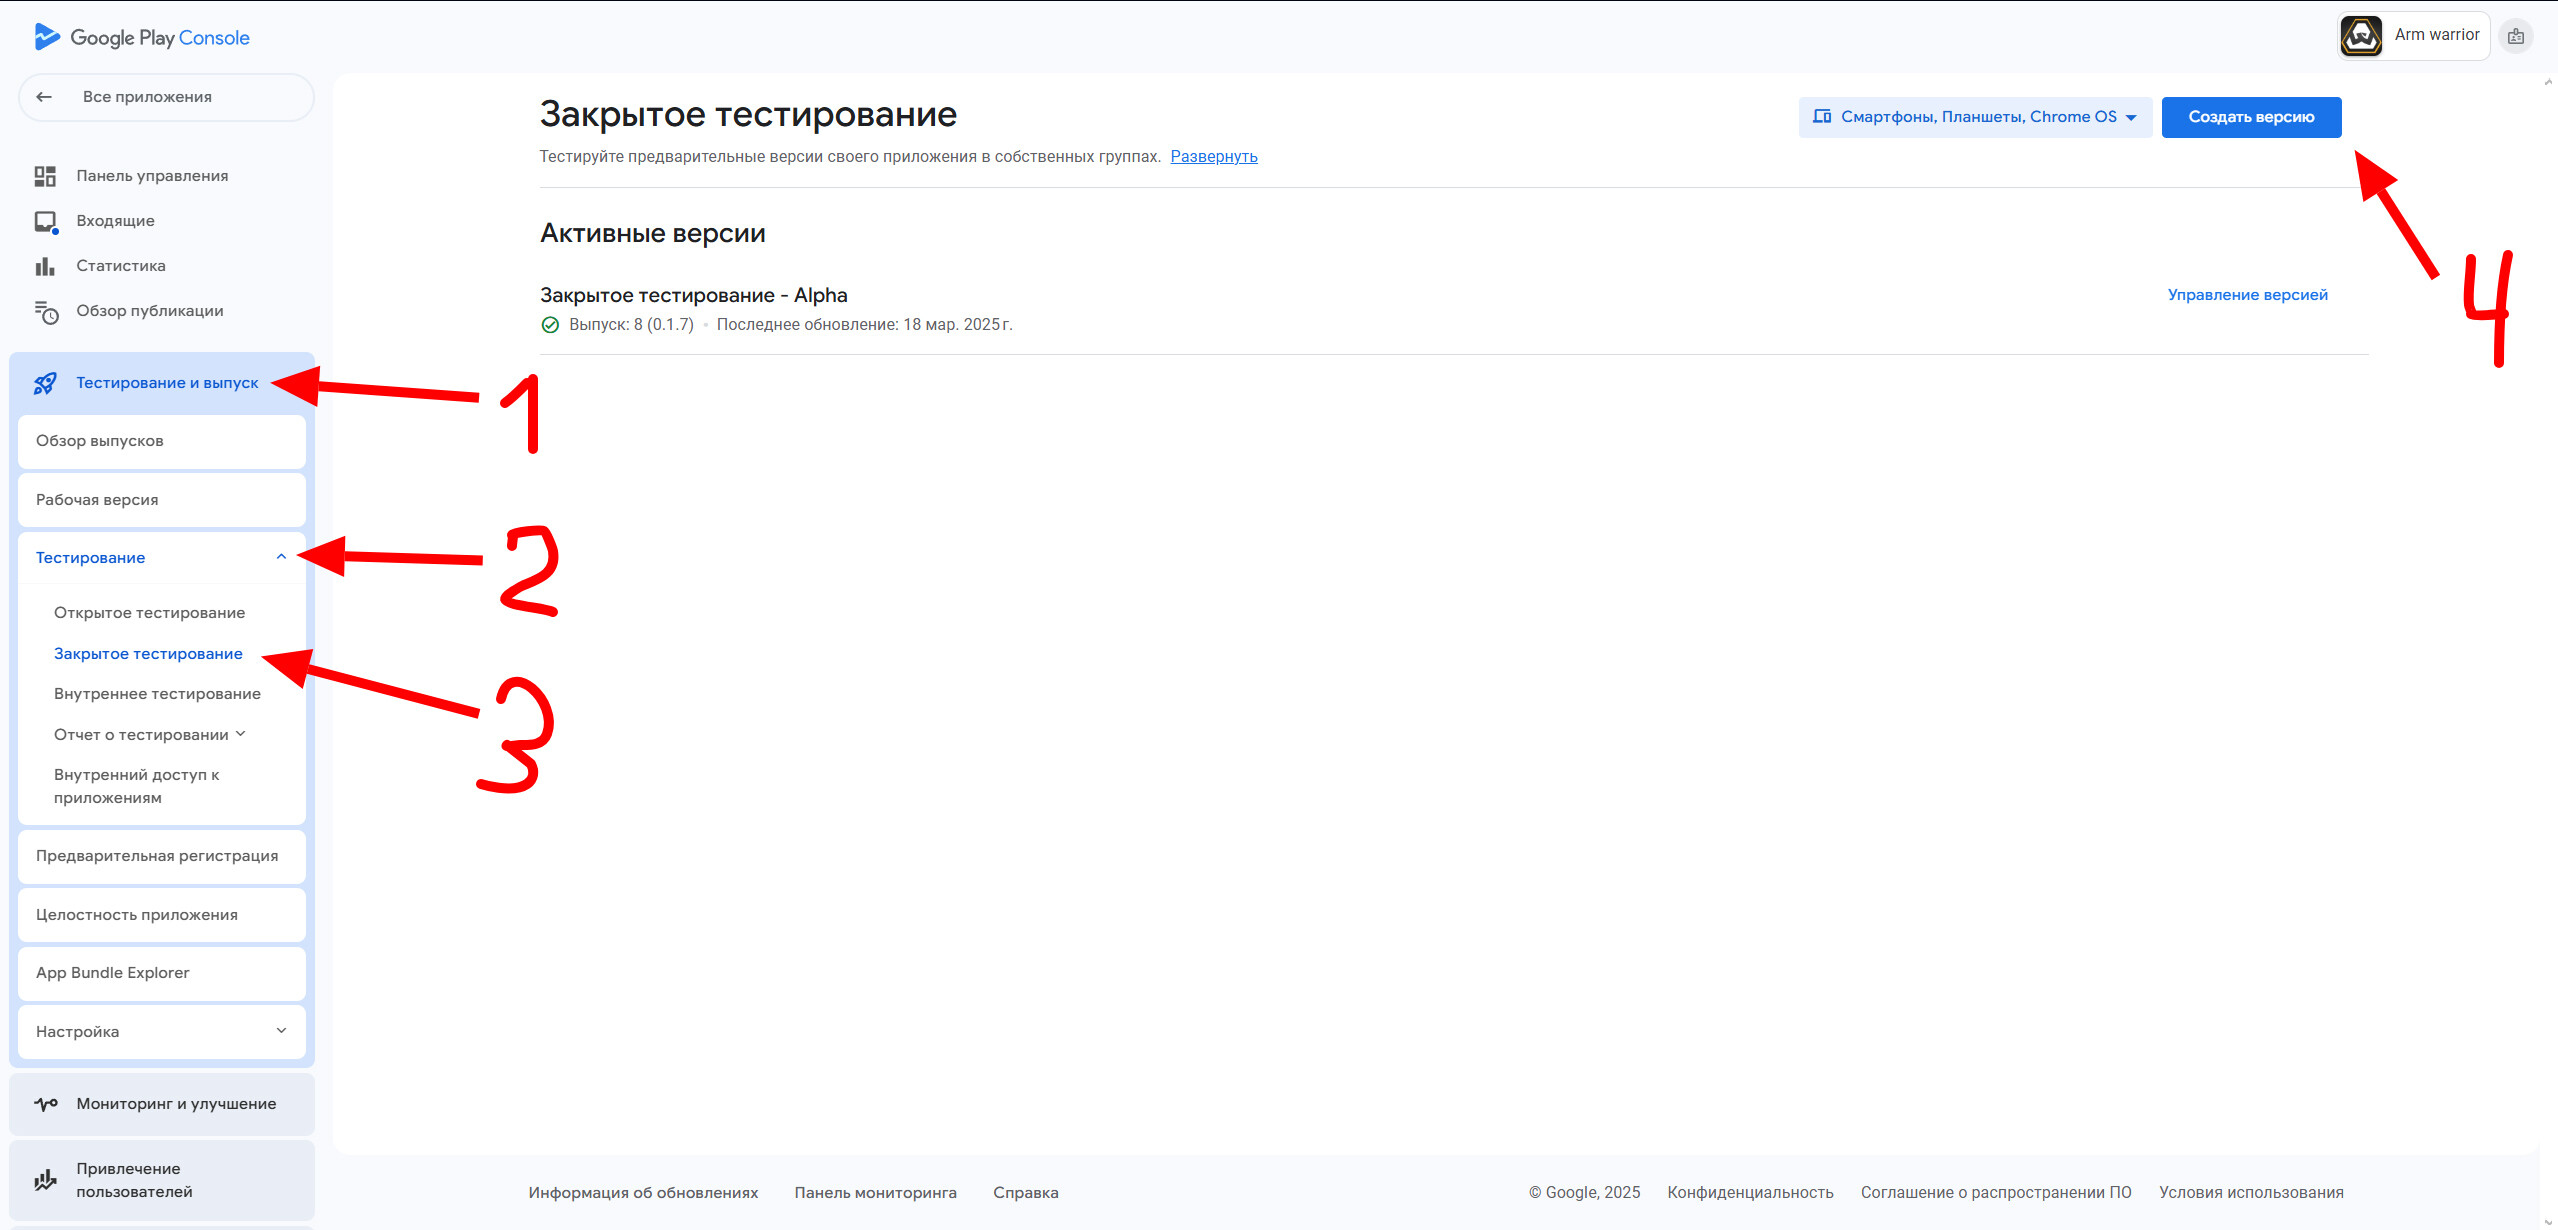
Task: Click the rocket icon for Тестирование и выпуск
Action: (45, 383)
